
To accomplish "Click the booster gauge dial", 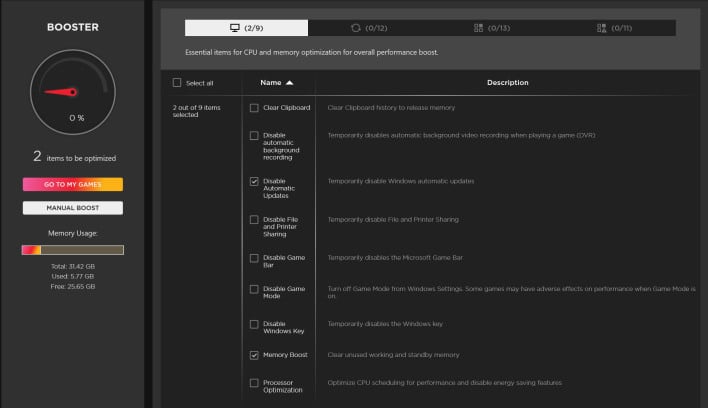I will click(73, 93).
